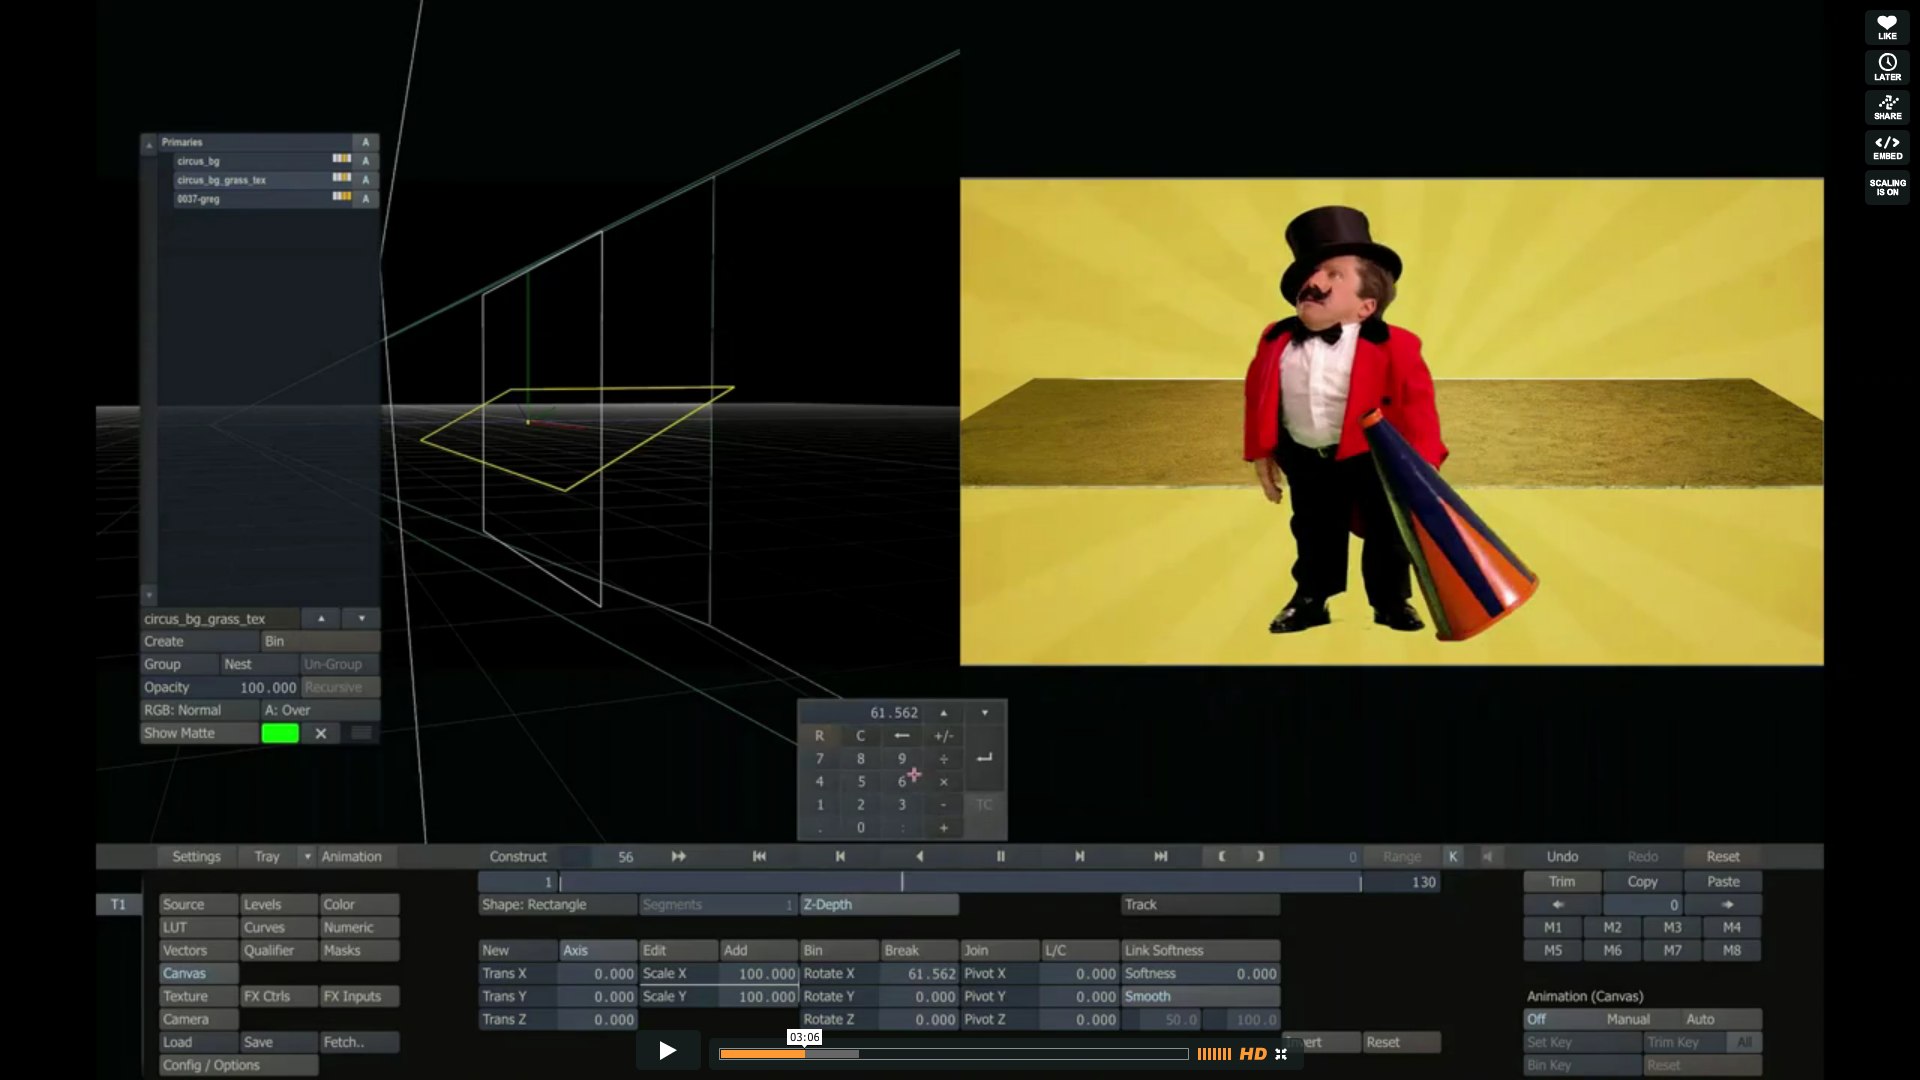Image resolution: width=1920 pixels, height=1080 pixels.
Task: Open the Animation tab
Action: [x=351, y=856]
